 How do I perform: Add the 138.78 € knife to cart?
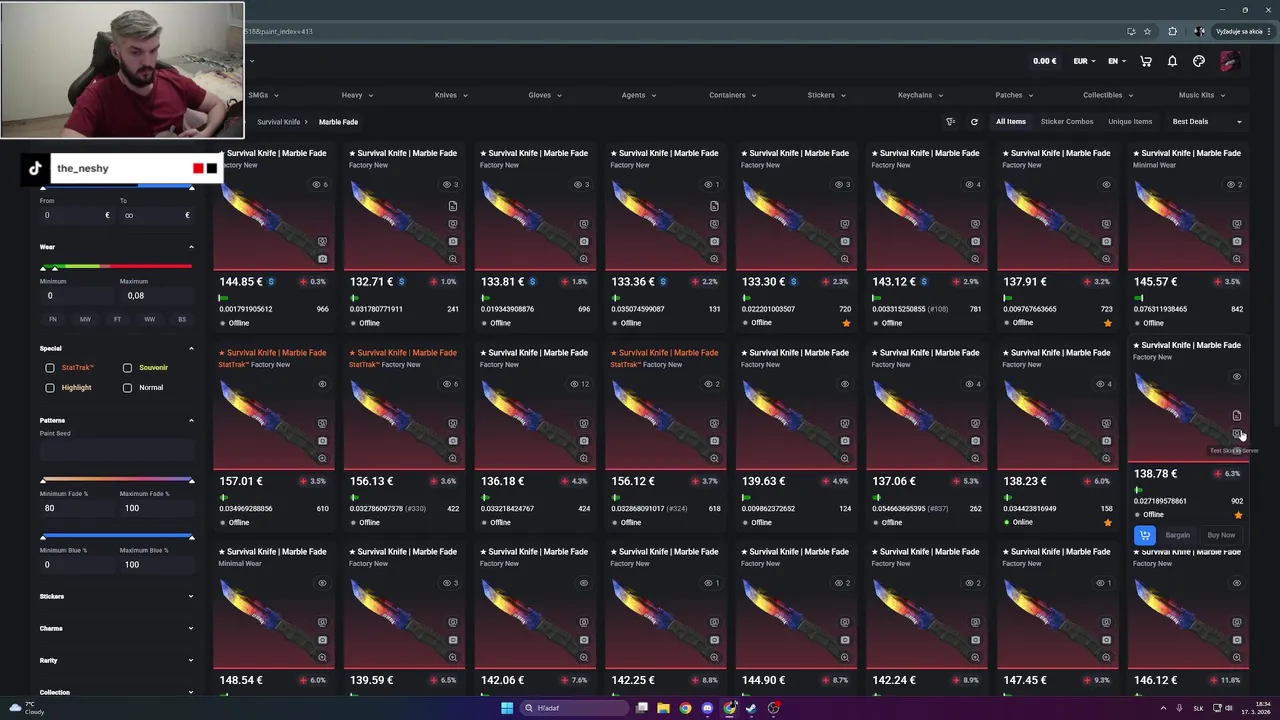pyautogui.click(x=1145, y=535)
